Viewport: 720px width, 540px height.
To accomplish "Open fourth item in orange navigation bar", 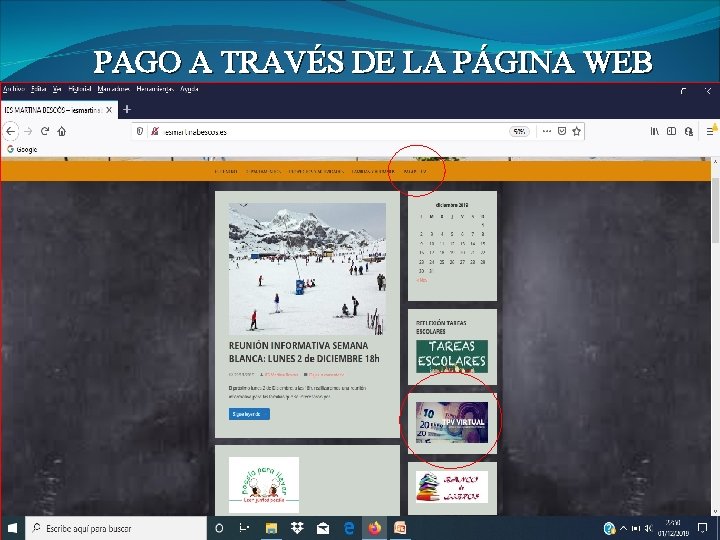I will pyautogui.click(x=373, y=171).
